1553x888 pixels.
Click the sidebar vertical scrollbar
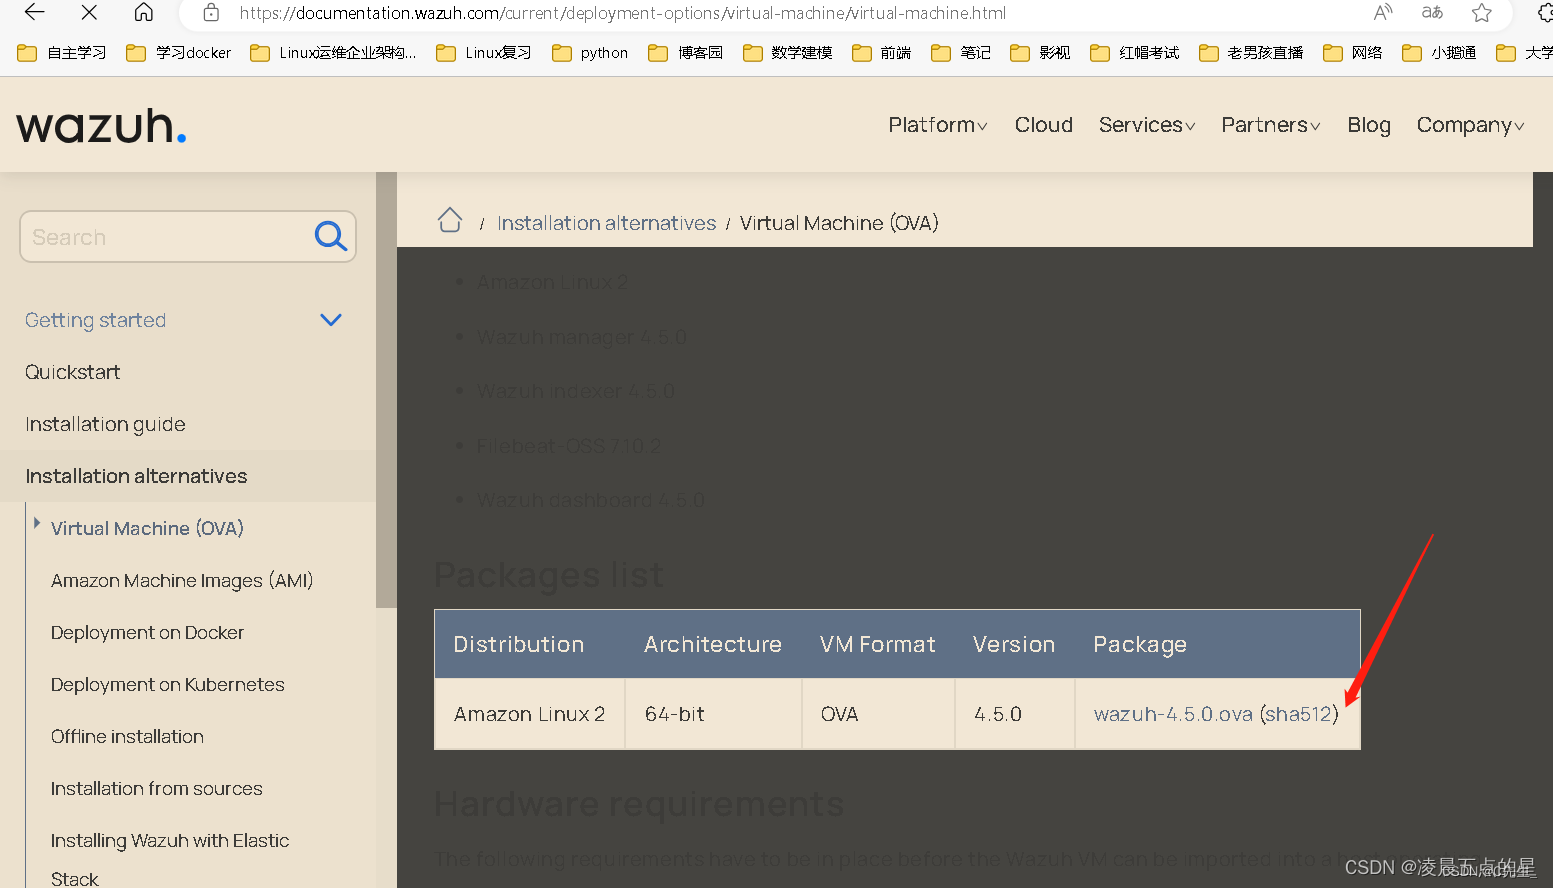point(386,390)
